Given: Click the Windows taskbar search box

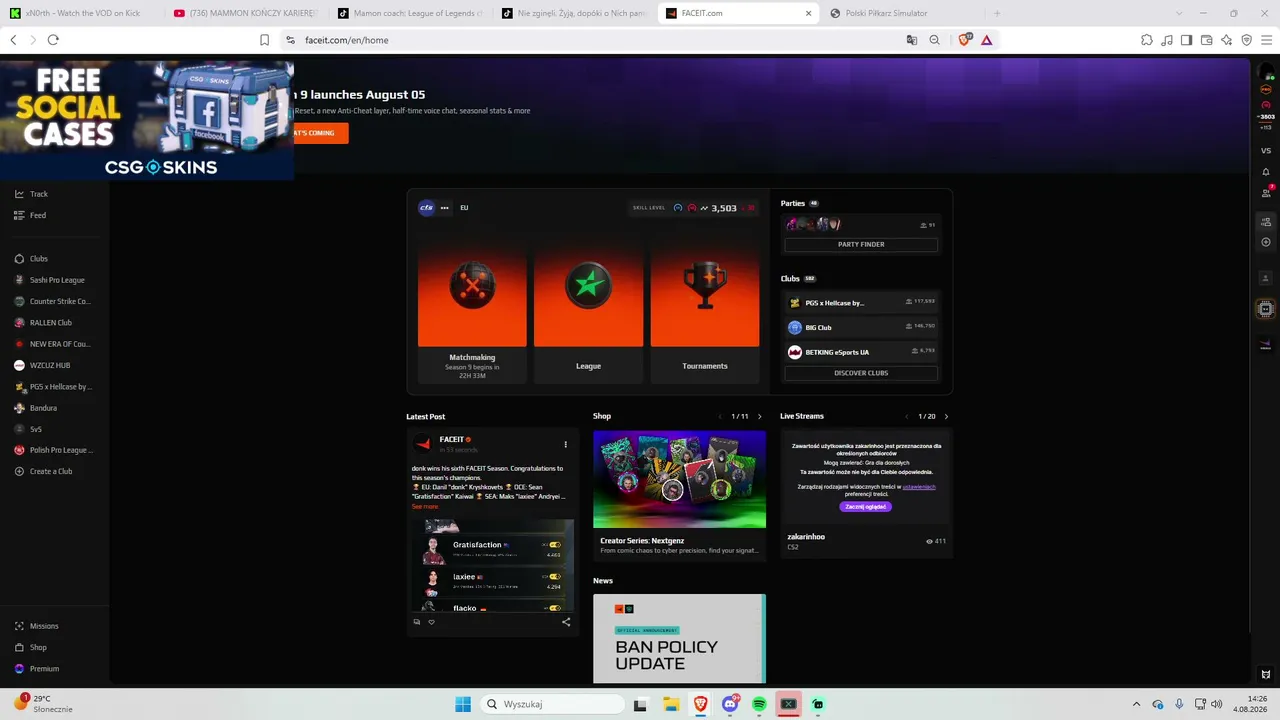Looking at the screenshot, I should (x=552, y=704).
